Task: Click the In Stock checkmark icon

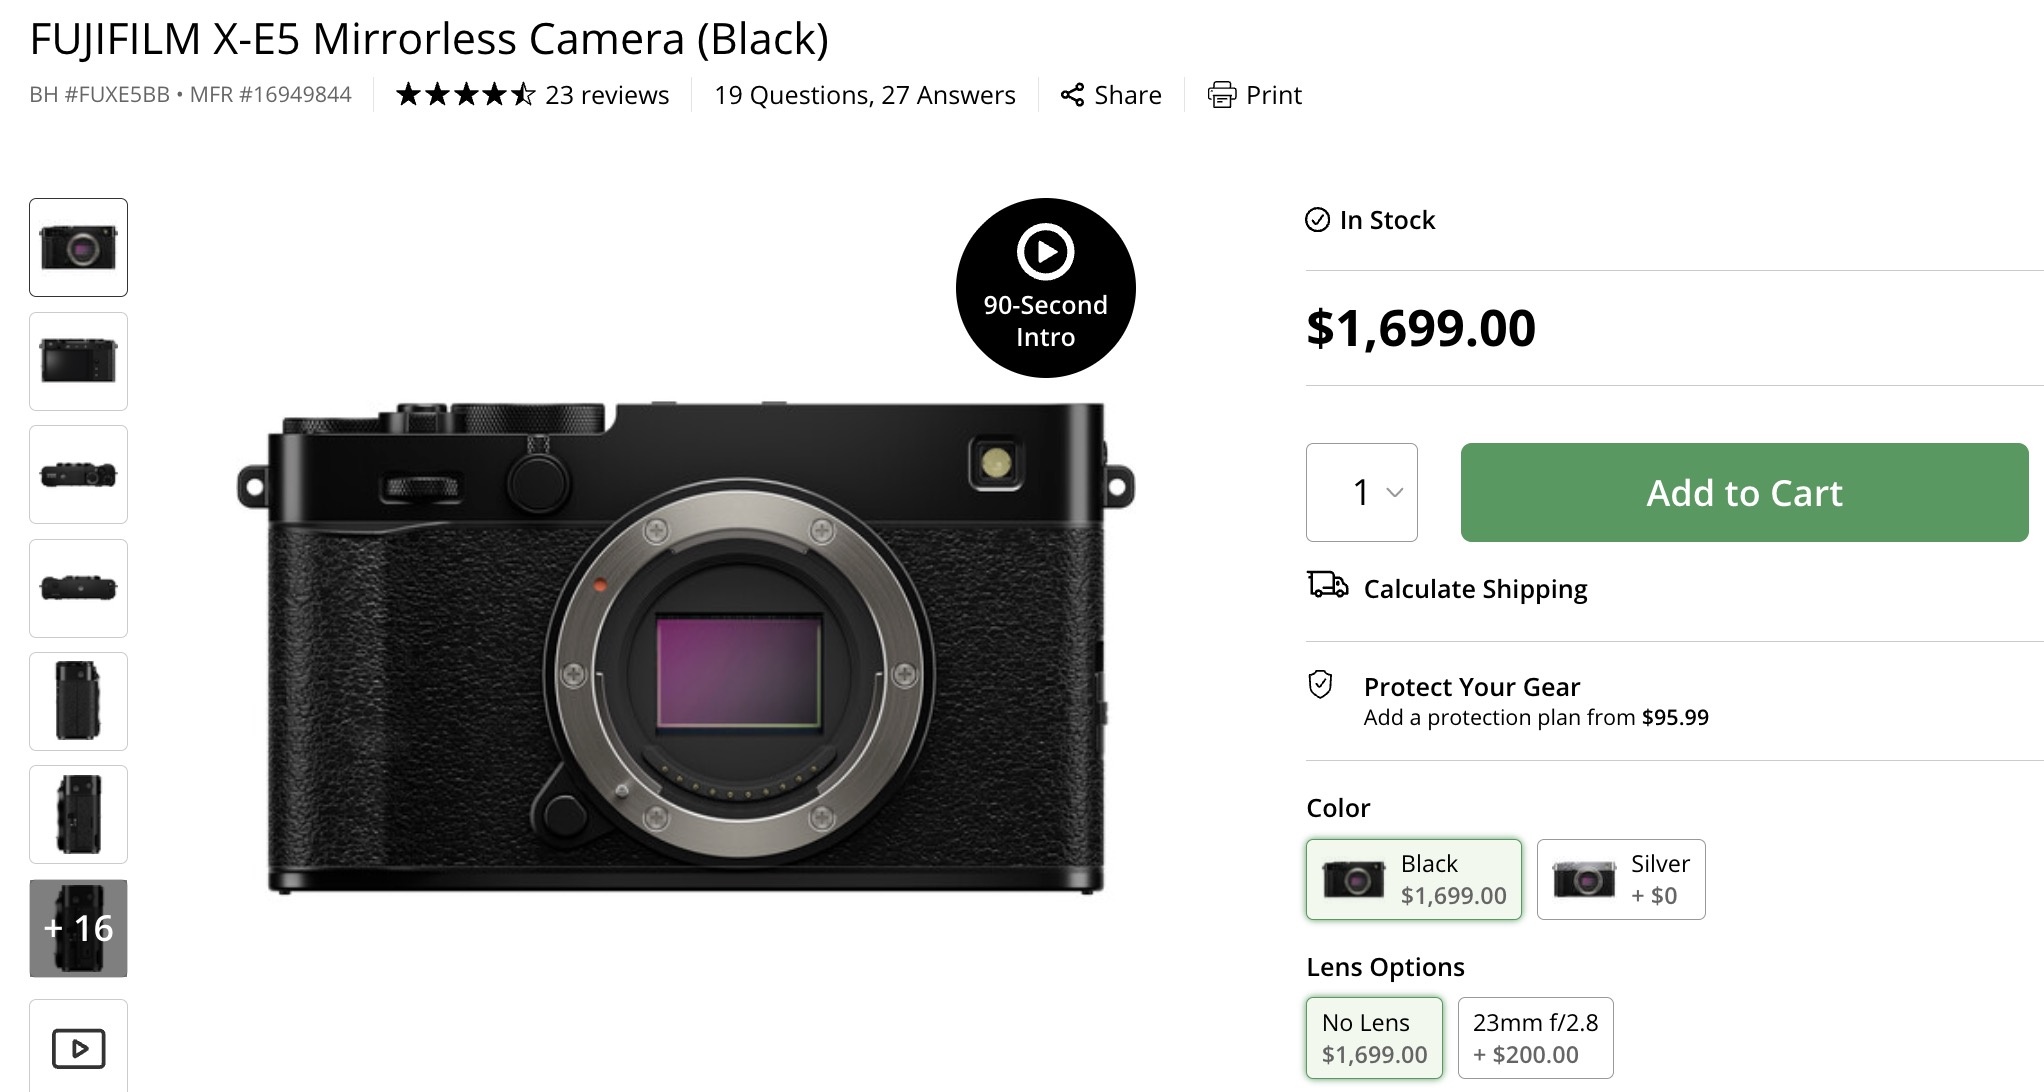Action: coord(1319,220)
